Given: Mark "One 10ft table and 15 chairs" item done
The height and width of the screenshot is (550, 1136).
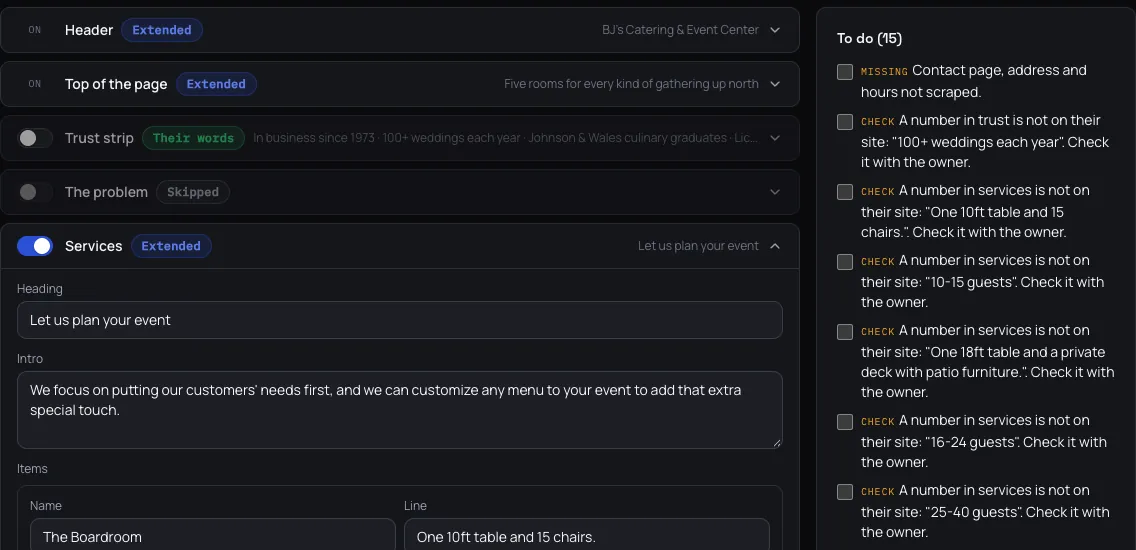Looking at the screenshot, I should coord(845,192).
